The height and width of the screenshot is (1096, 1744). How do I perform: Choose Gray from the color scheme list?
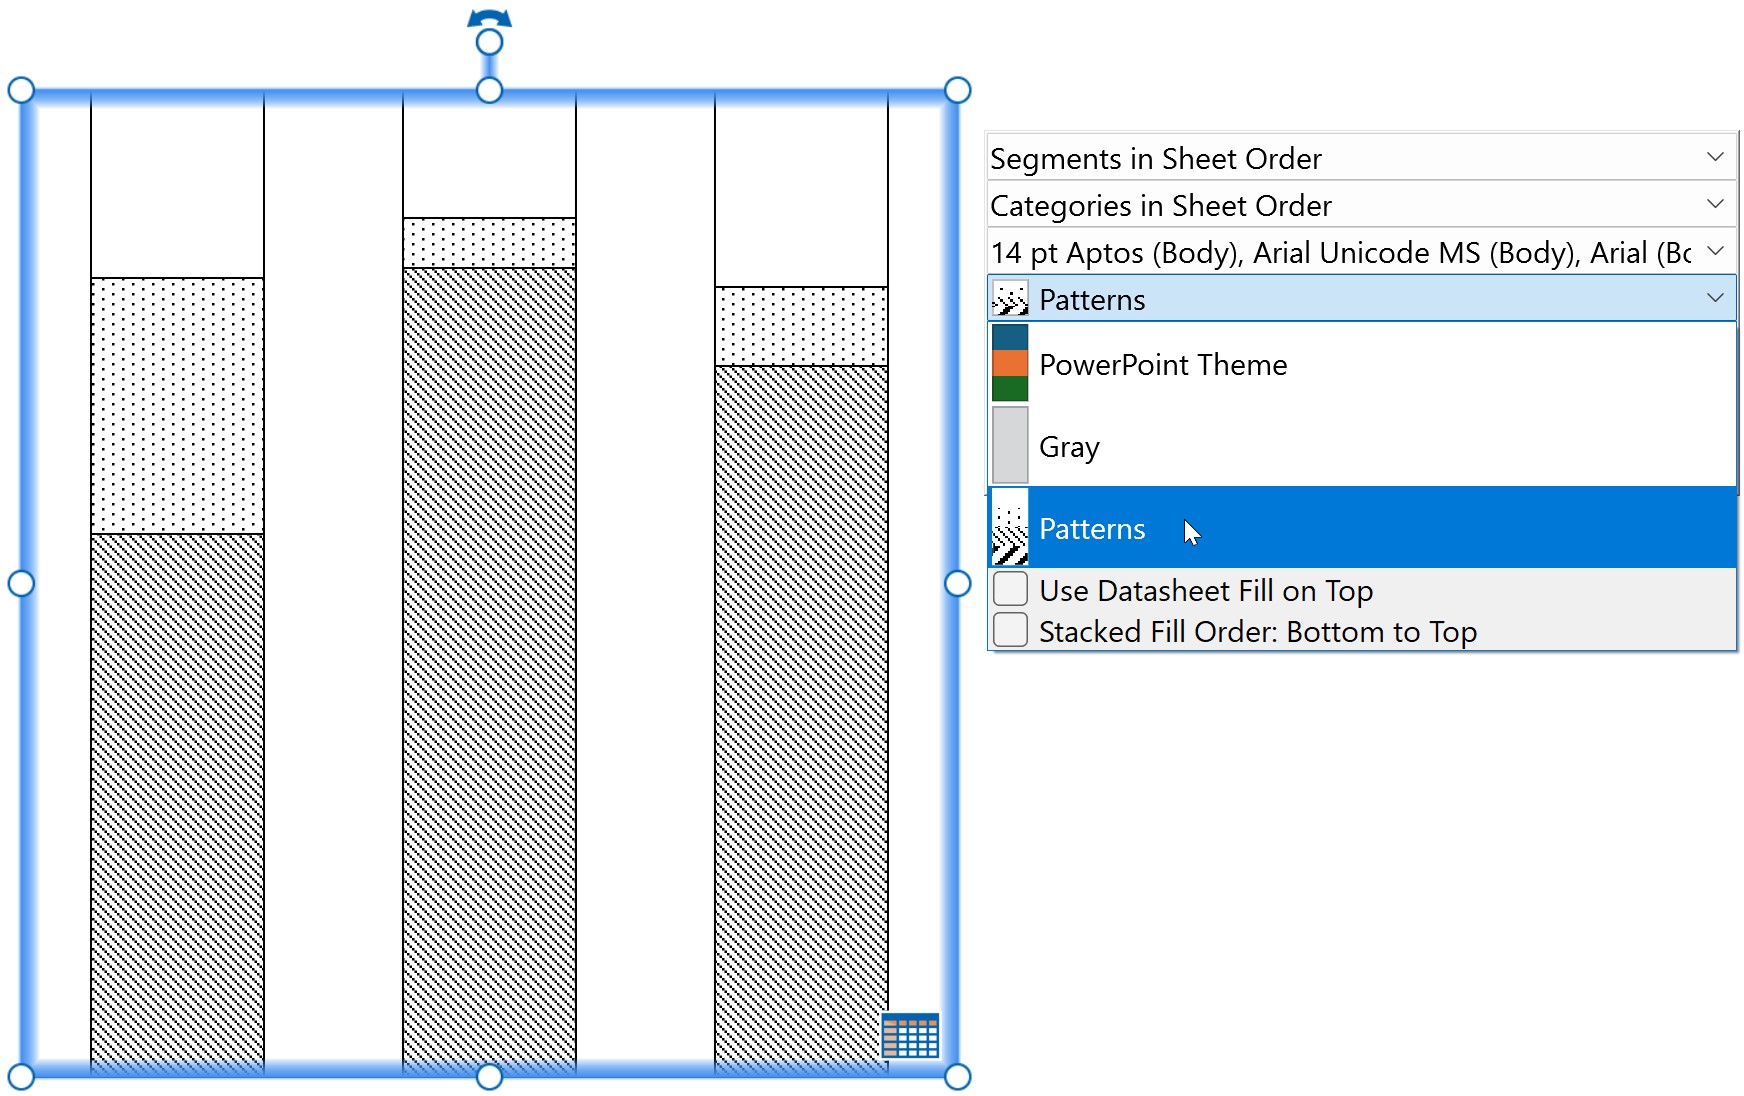click(x=1069, y=447)
